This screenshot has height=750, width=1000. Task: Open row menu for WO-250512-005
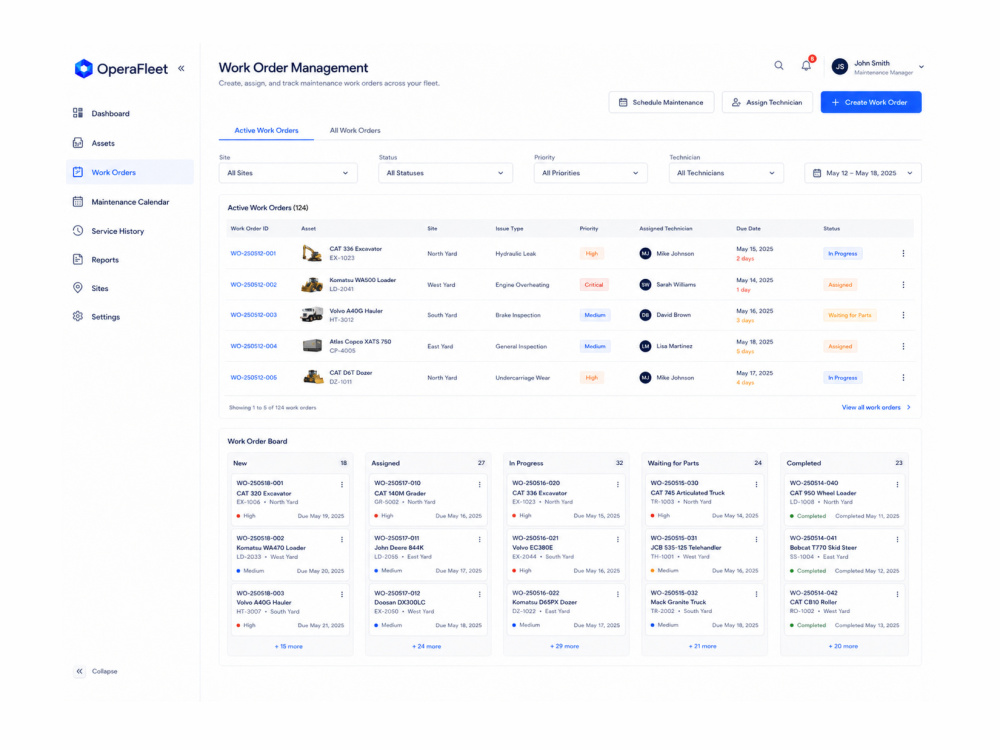point(903,378)
